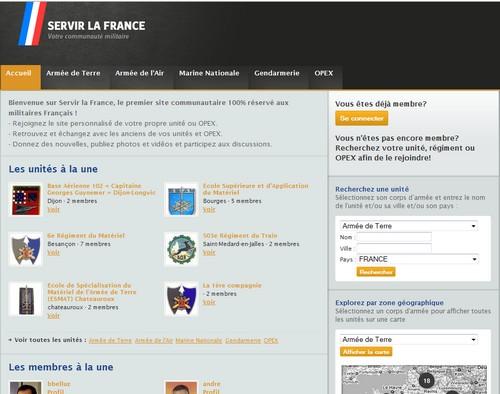This screenshot has width=500, height=394.
Task: Open La 1ère compagnie title link
Action: [x=232, y=285]
